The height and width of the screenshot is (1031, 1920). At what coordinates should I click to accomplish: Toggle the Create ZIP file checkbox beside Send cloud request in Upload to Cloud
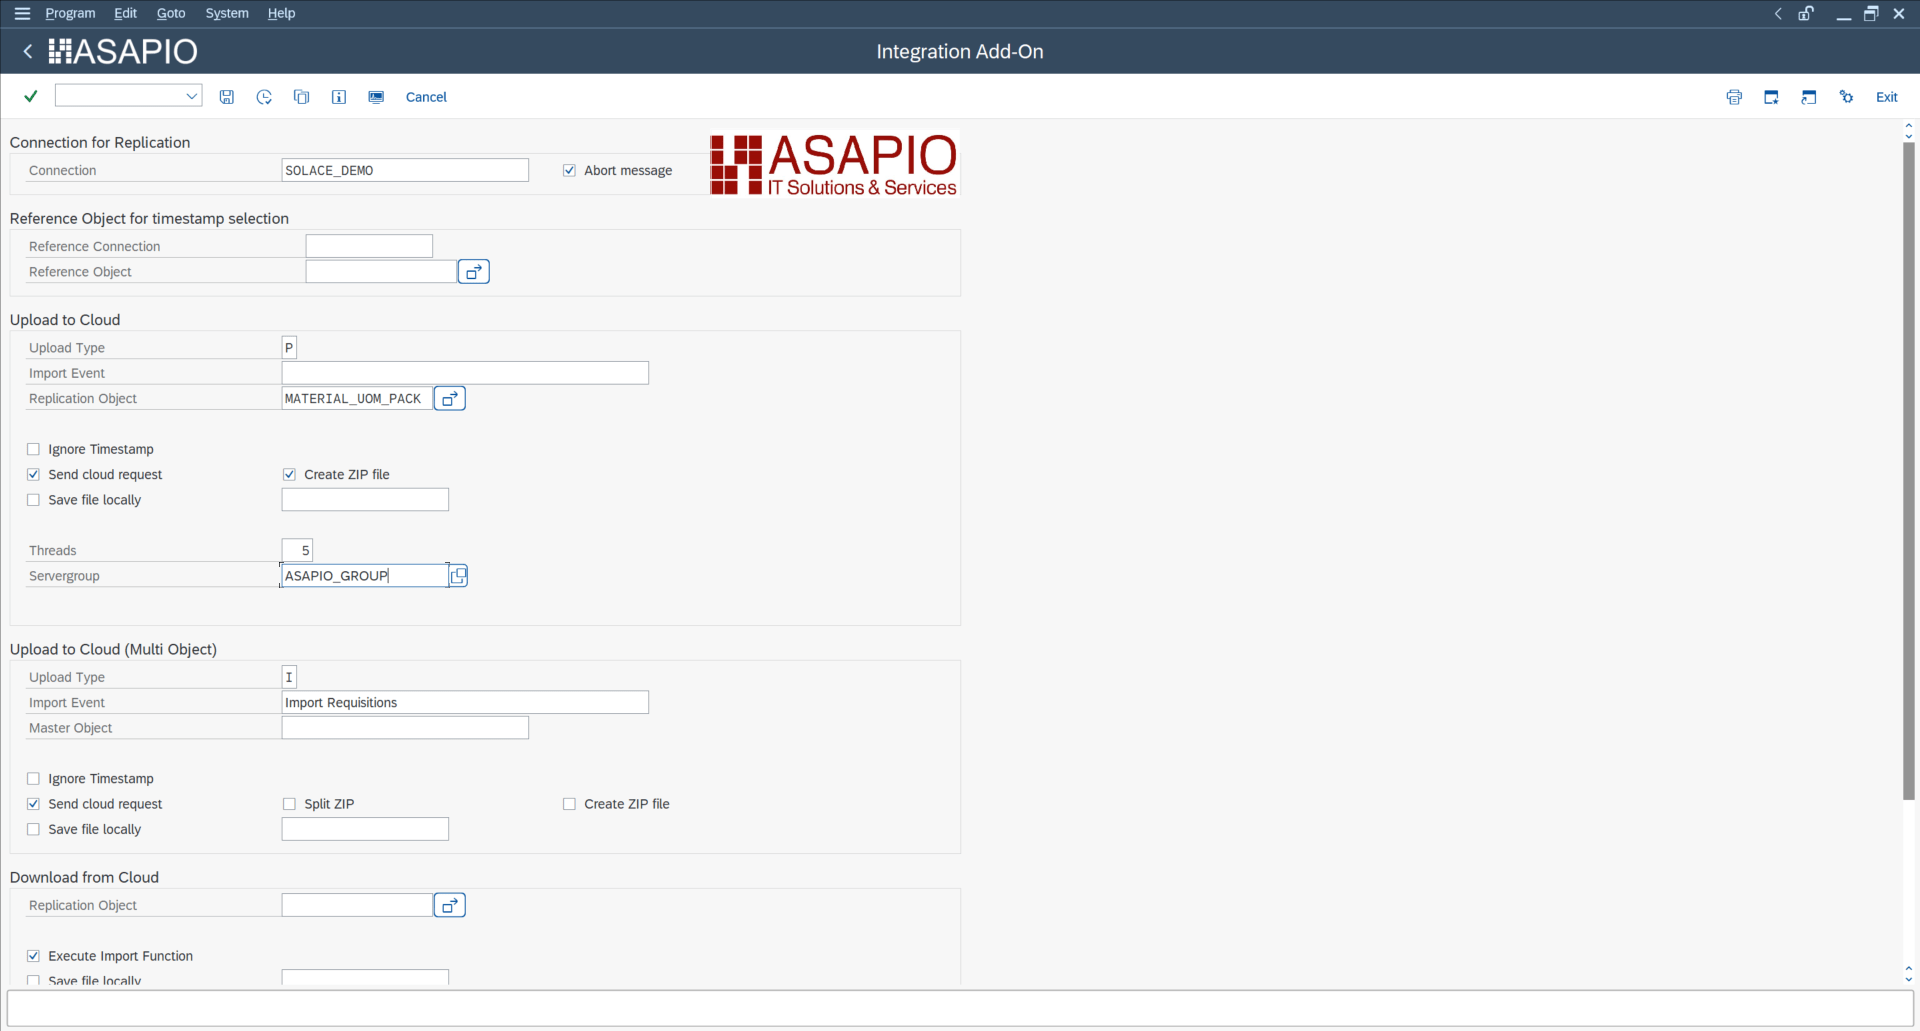click(x=289, y=474)
